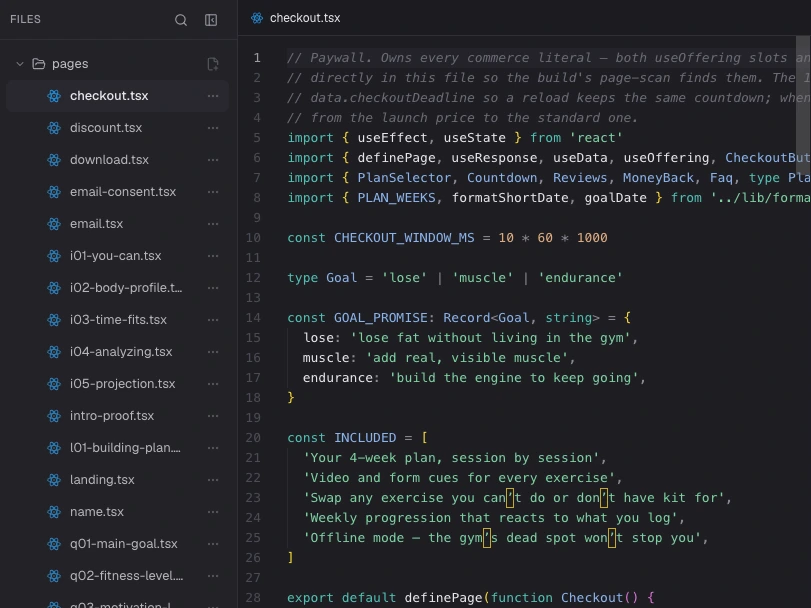Image resolution: width=811 pixels, height=608 pixels.
Task: Open more options for i05-projection.tsx
Action: (x=213, y=384)
